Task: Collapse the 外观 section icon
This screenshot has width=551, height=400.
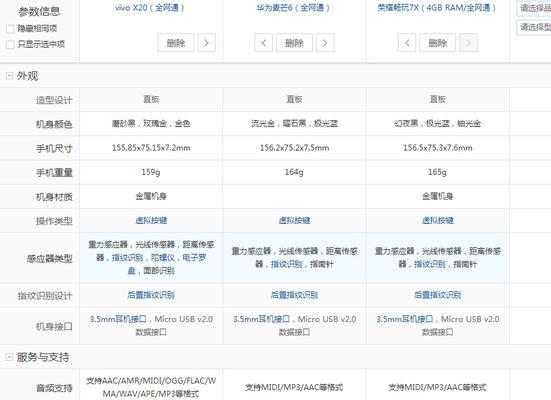Action: click(9, 76)
